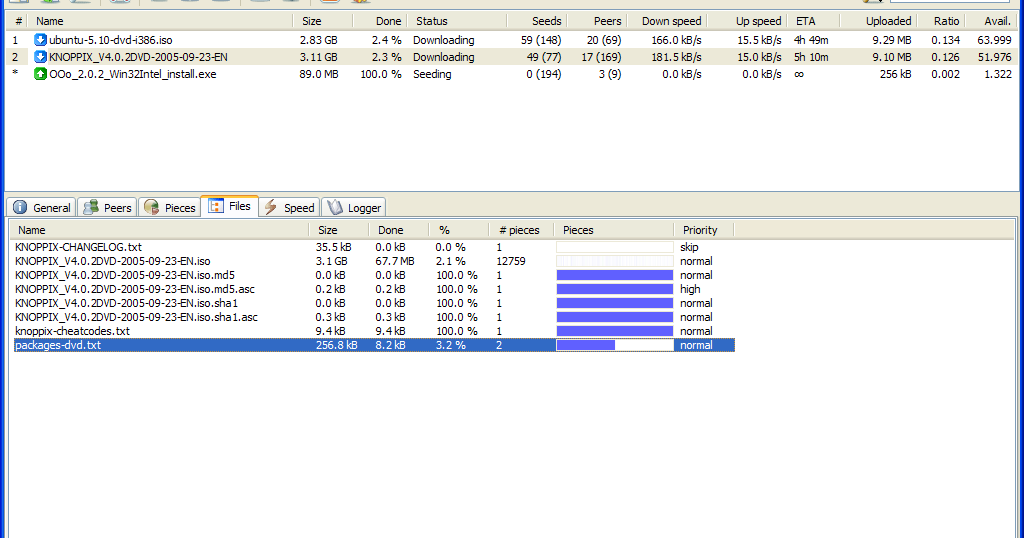
Task: Open the Speed tab
Action: [289, 208]
